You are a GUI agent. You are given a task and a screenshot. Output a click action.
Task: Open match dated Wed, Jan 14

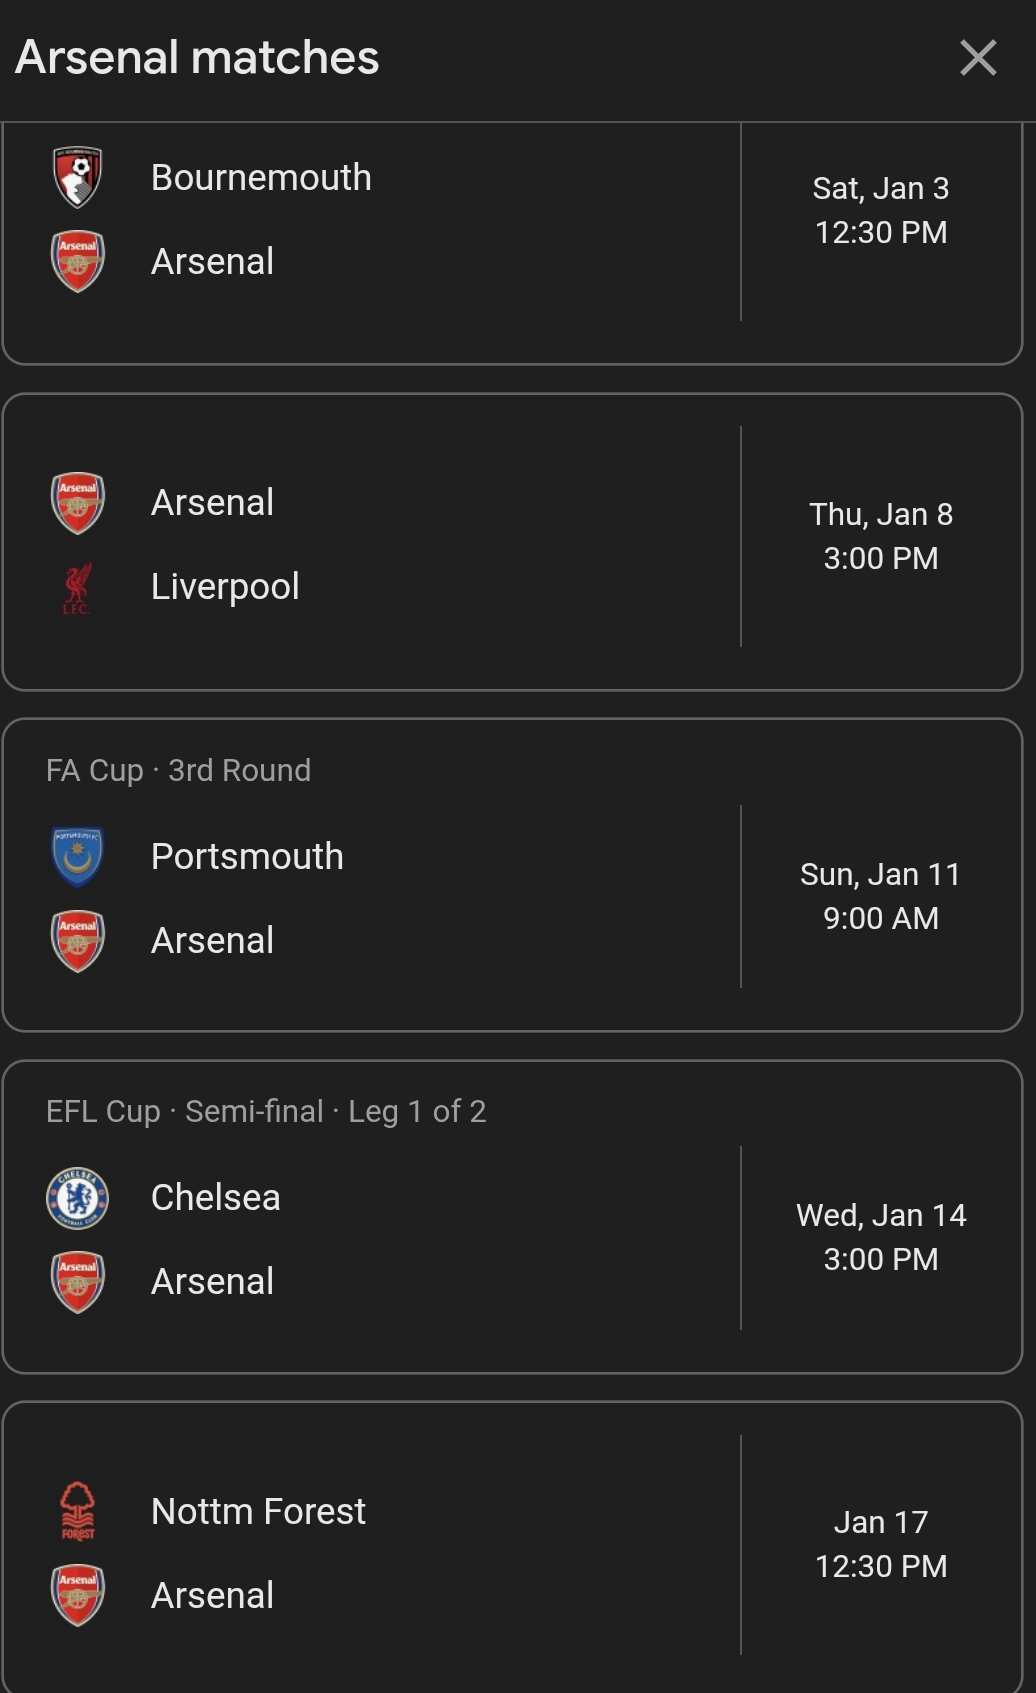(x=880, y=1237)
